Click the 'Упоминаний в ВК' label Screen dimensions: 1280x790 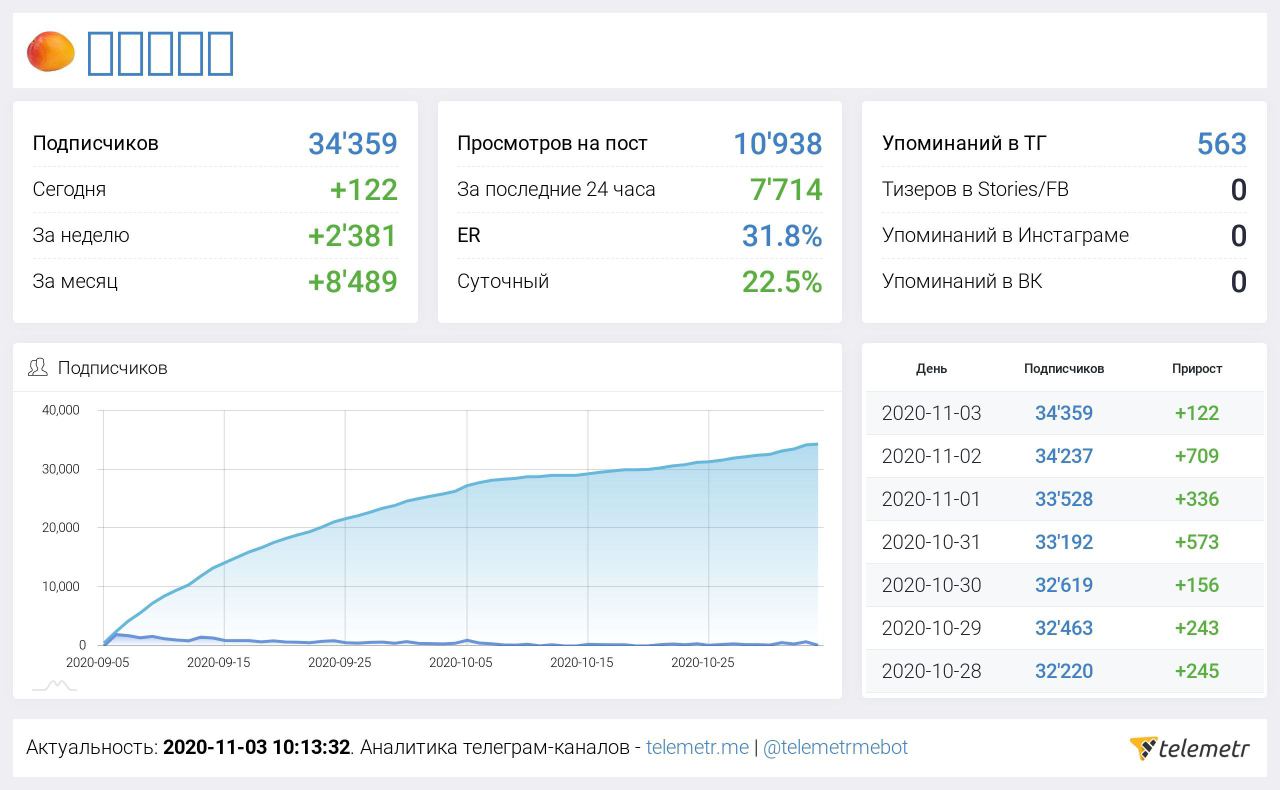[962, 281]
